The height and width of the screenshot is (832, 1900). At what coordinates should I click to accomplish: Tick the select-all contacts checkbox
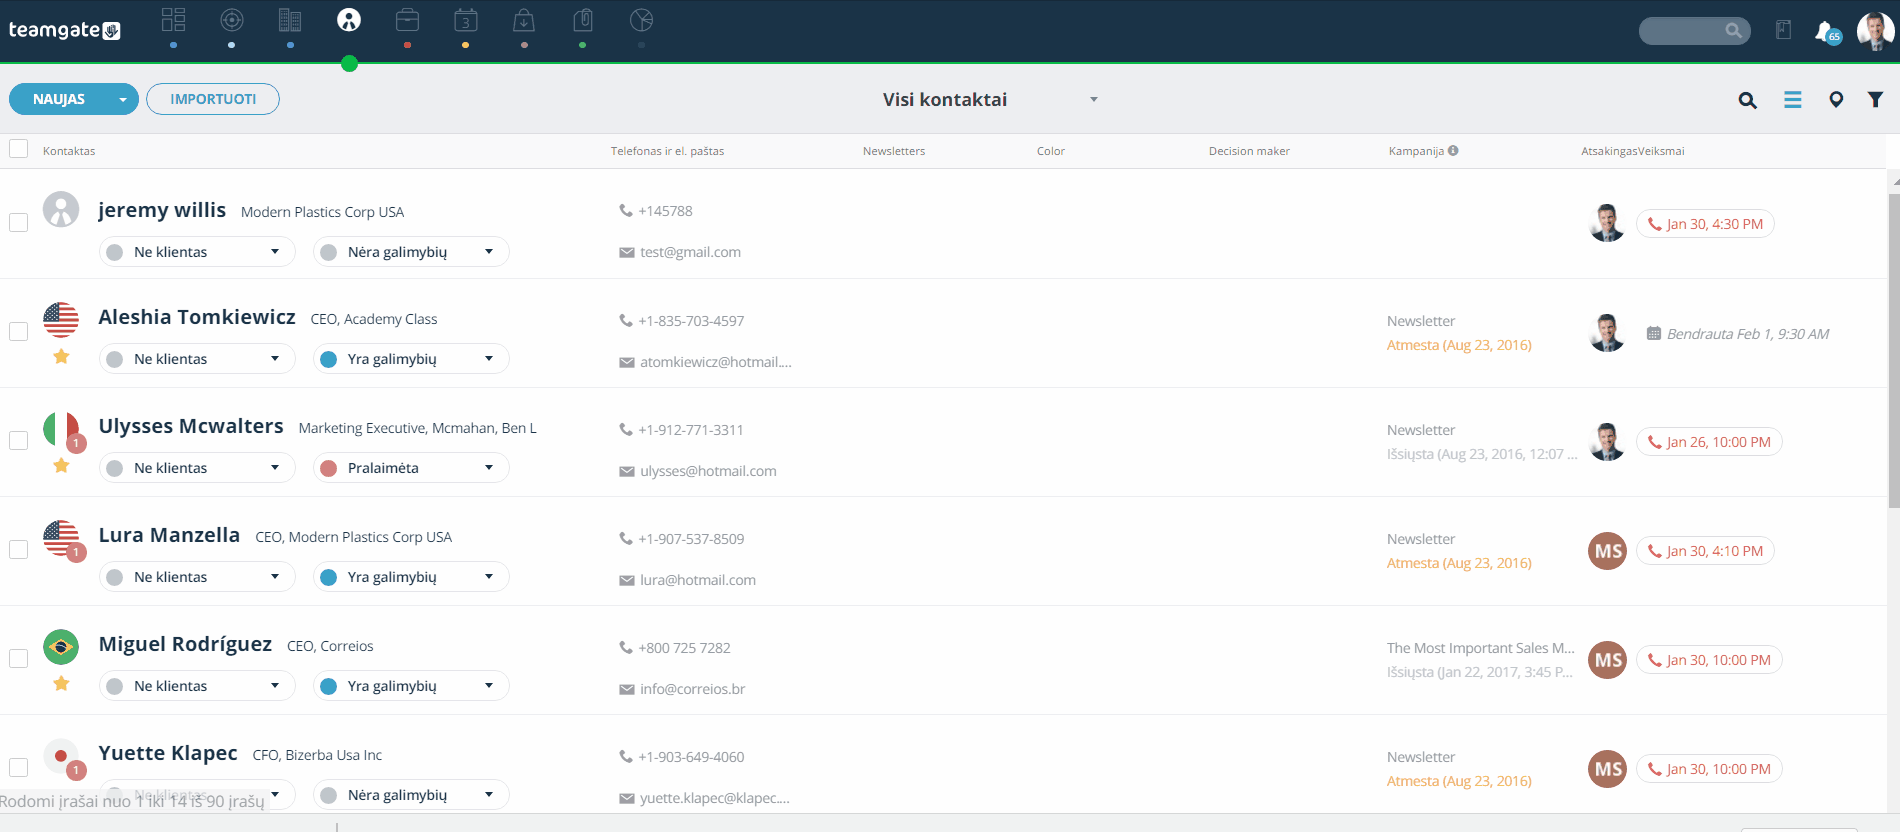click(x=18, y=149)
